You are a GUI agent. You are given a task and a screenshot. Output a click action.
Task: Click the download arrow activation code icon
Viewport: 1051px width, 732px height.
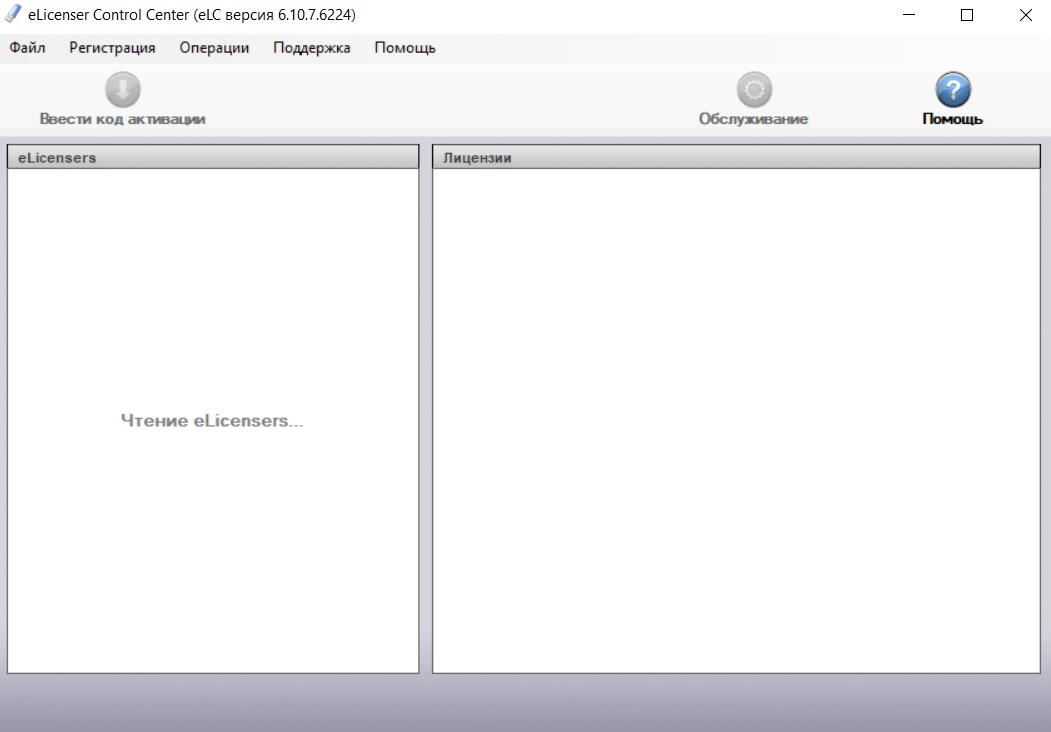point(123,89)
